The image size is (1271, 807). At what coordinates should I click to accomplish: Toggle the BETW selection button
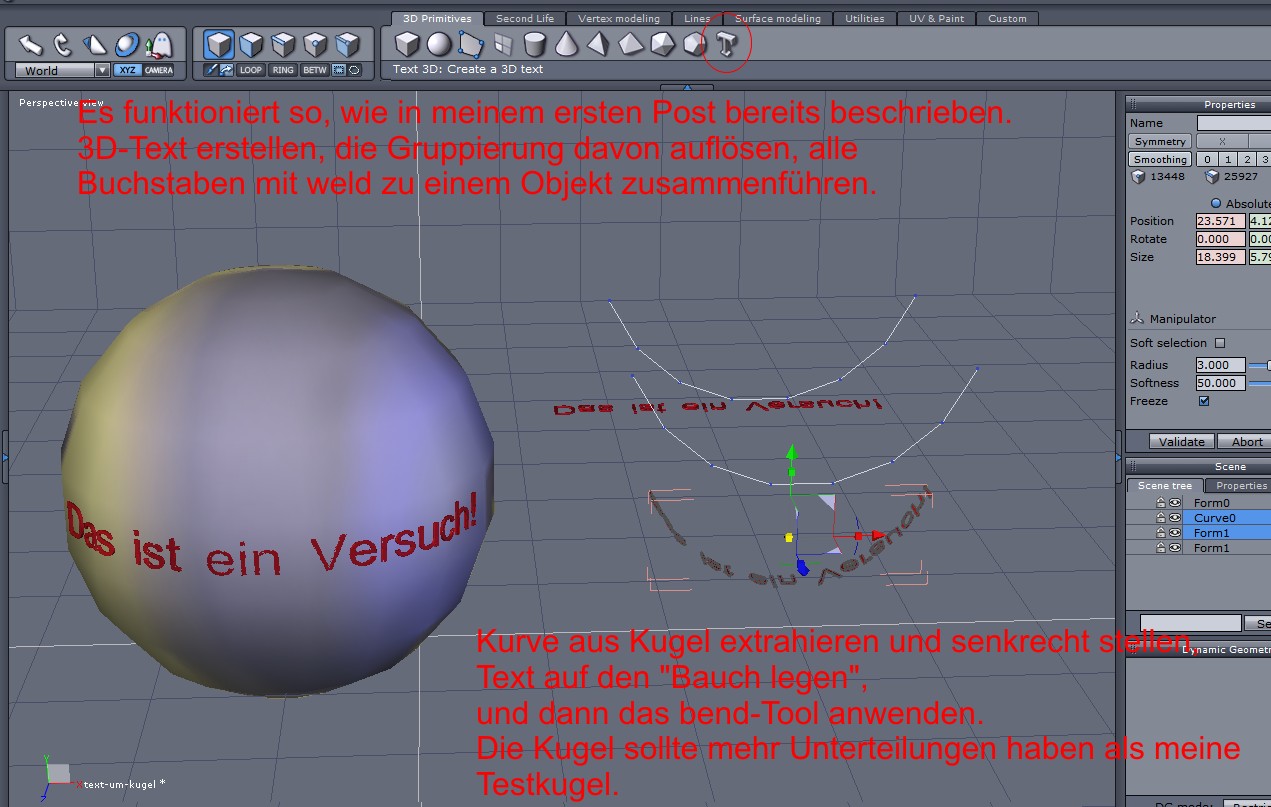tap(314, 70)
